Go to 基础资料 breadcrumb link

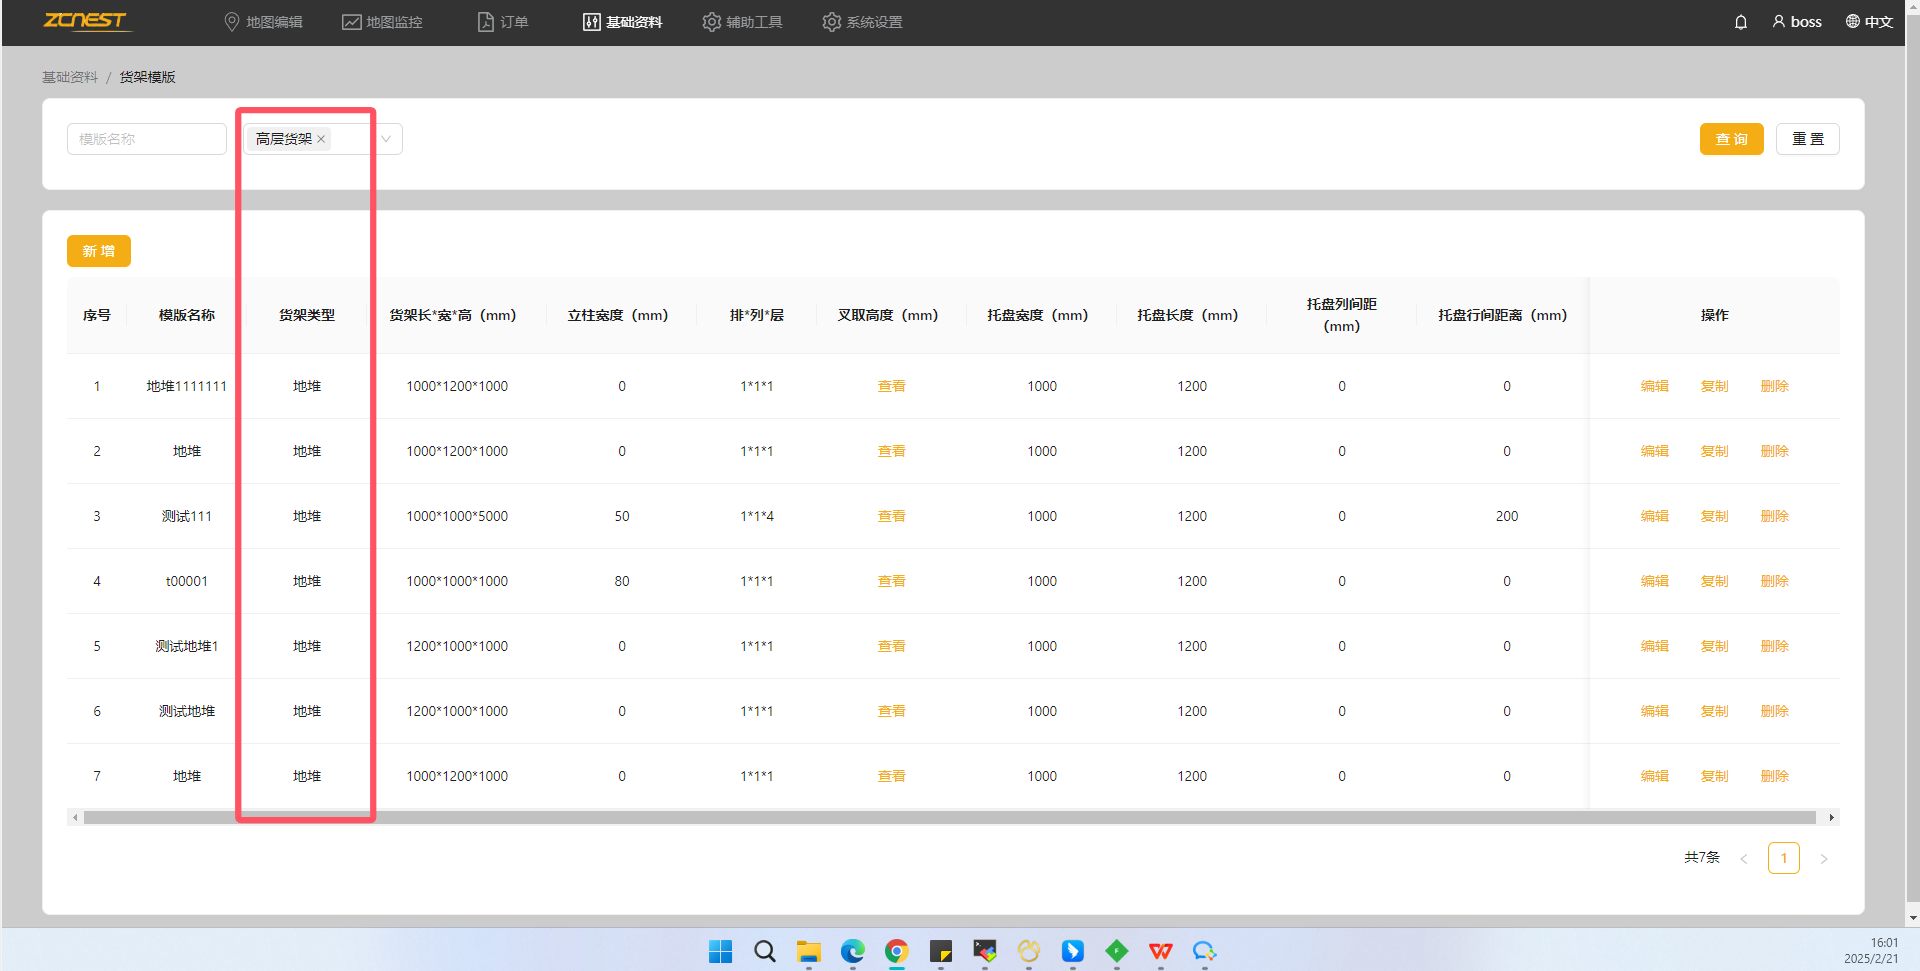70,77
